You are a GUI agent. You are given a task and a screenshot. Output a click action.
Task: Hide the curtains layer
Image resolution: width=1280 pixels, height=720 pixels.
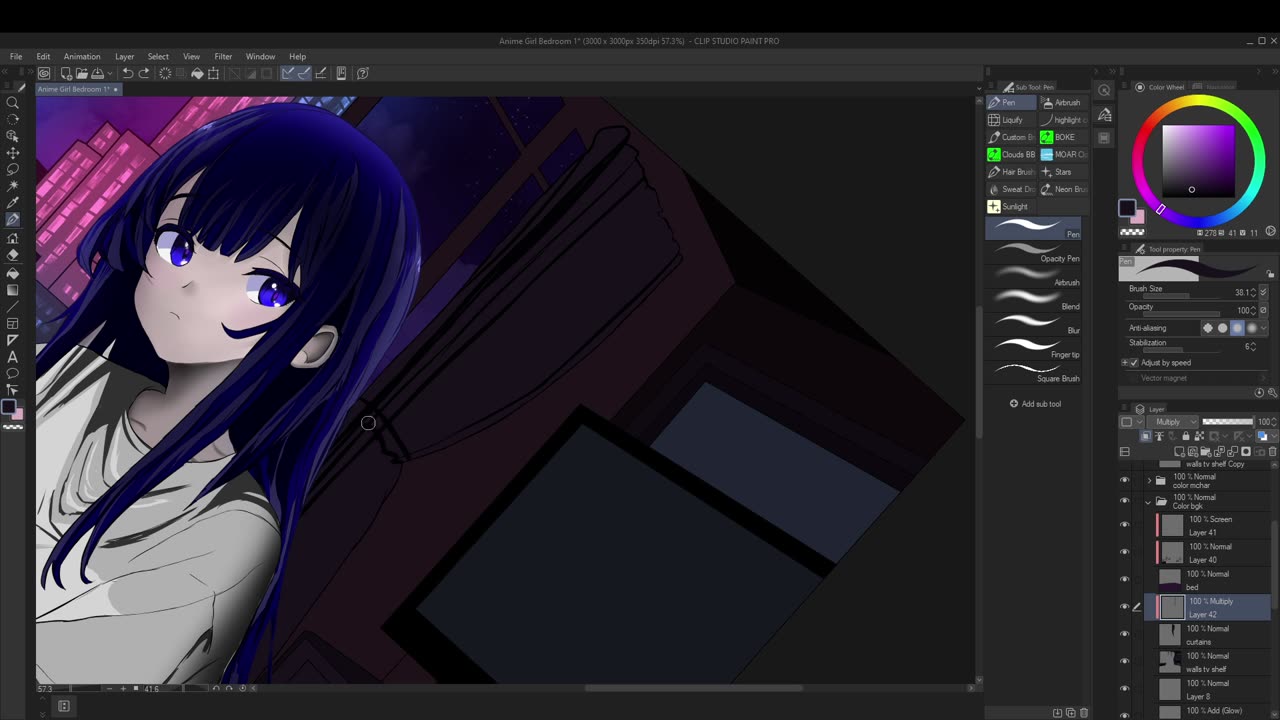click(1124, 634)
